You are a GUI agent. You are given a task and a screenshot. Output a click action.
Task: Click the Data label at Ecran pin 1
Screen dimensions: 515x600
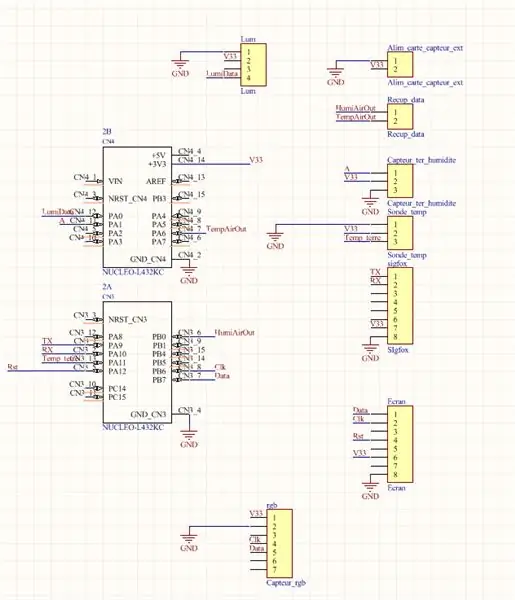tap(360, 410)
